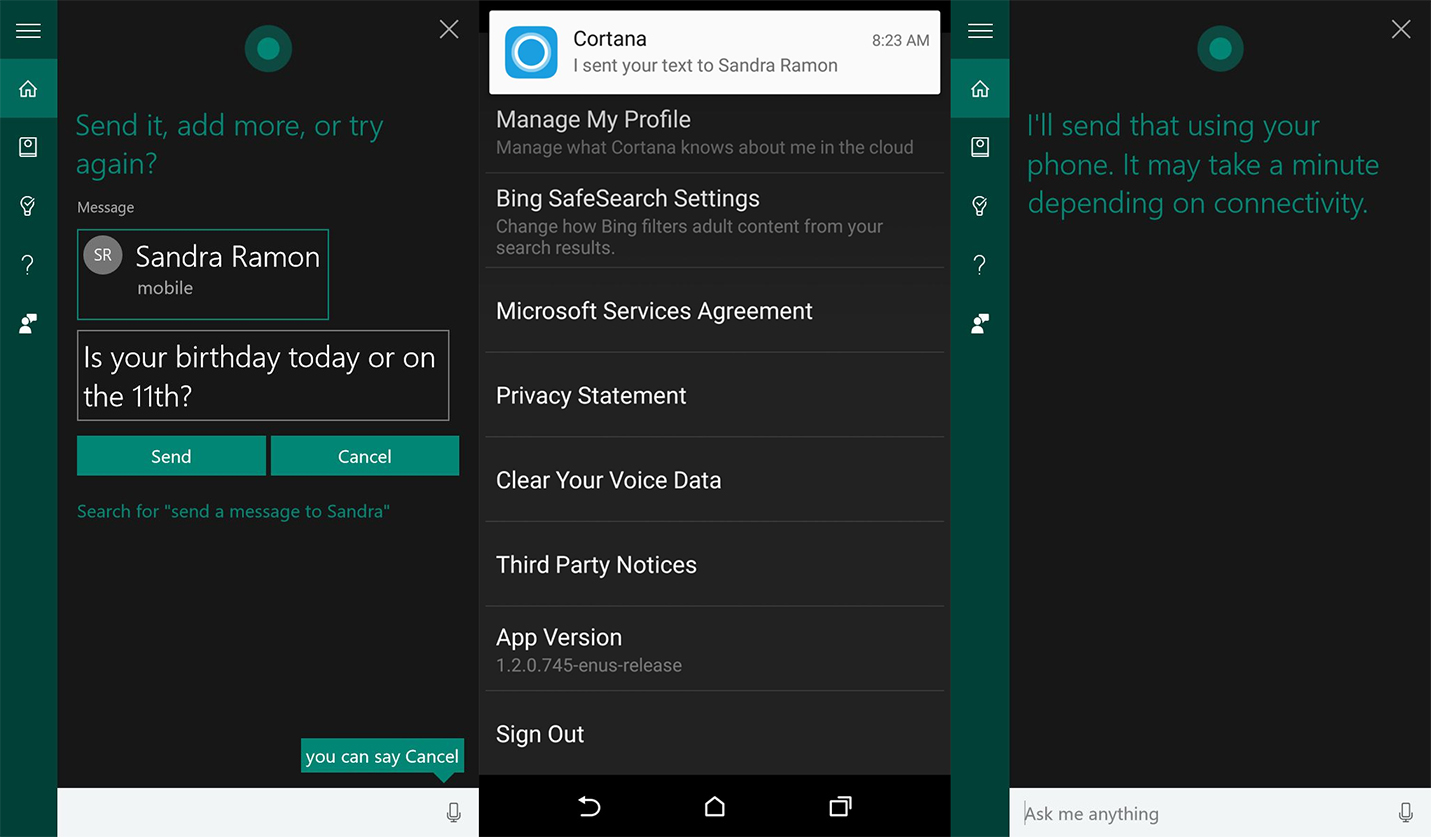
Task: Click the Cancel button
Action: pyautogui.click(x=365, y=456)
